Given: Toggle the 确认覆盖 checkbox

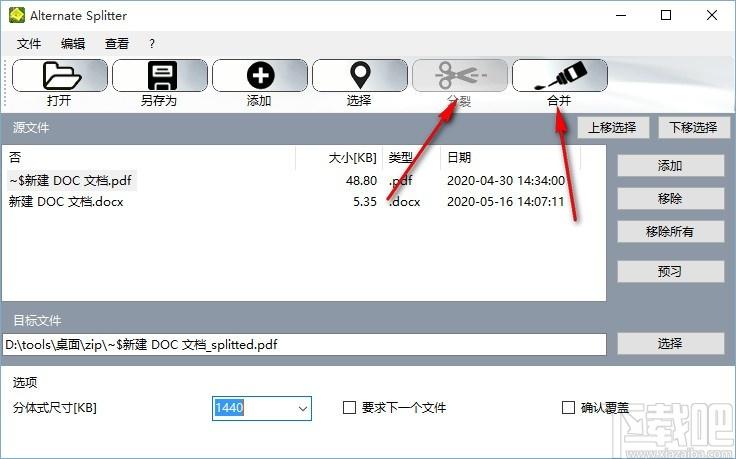Looking at the screenshot, I should (569, 408).
